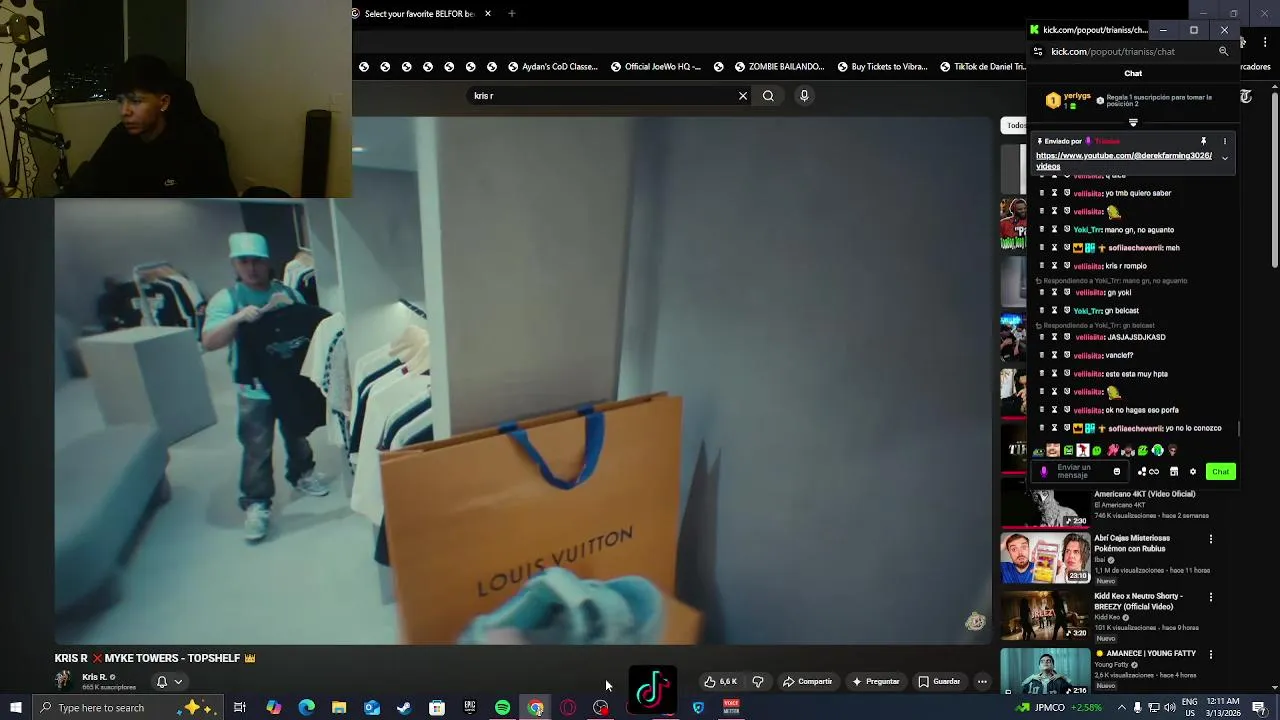
Task: Unpin the pinned message in Kick chat
Action: pyautogui.click(x=1203, y=142)
